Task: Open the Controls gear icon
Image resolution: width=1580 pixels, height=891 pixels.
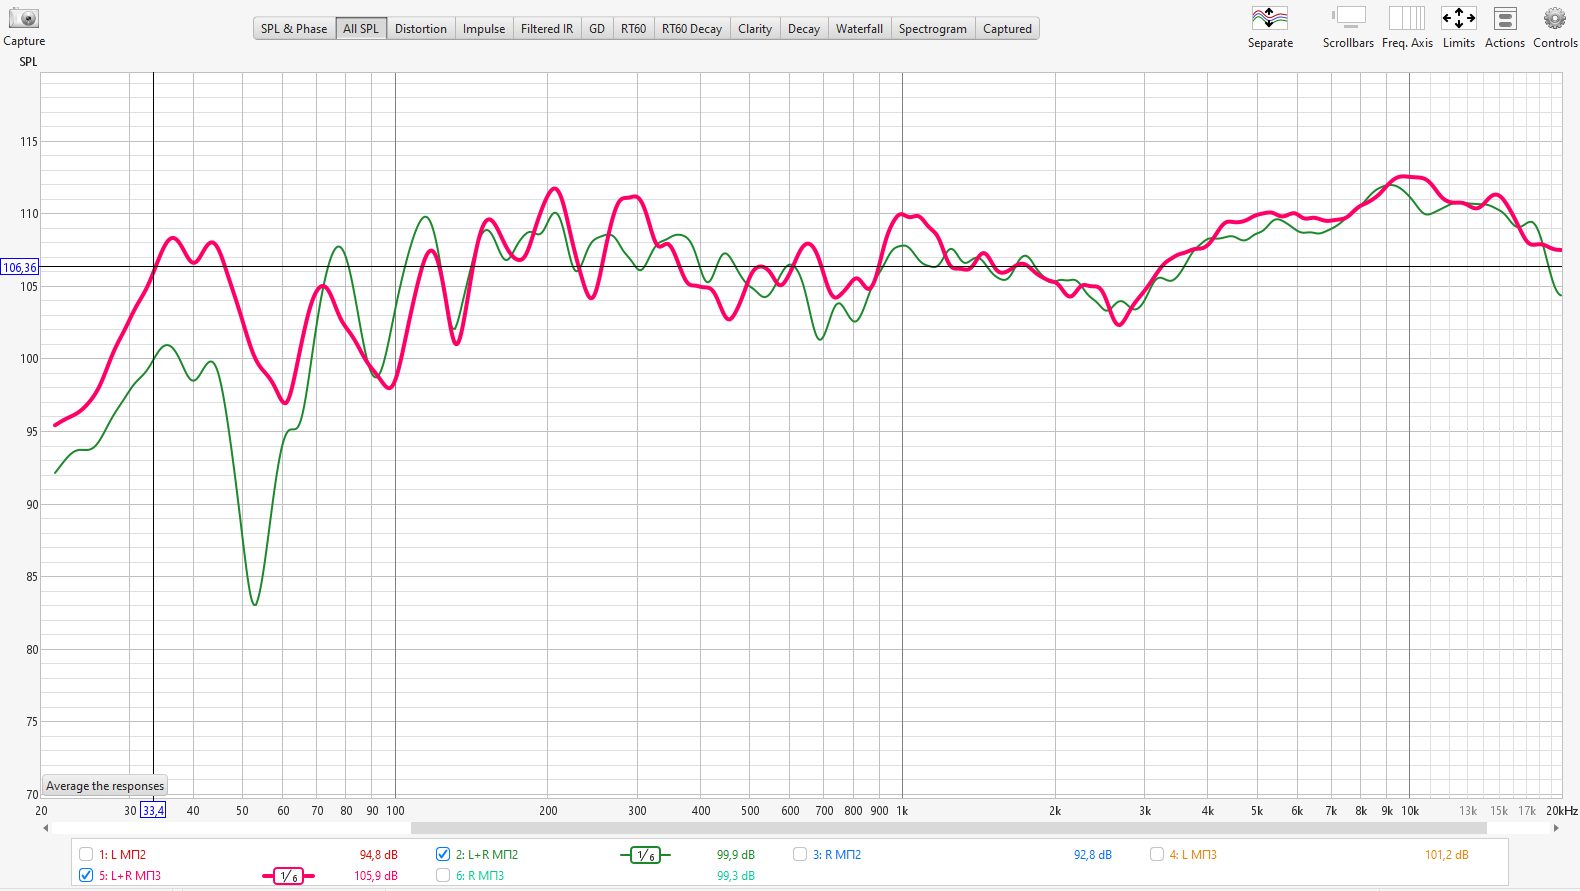Action: [x=1554, y=19]
